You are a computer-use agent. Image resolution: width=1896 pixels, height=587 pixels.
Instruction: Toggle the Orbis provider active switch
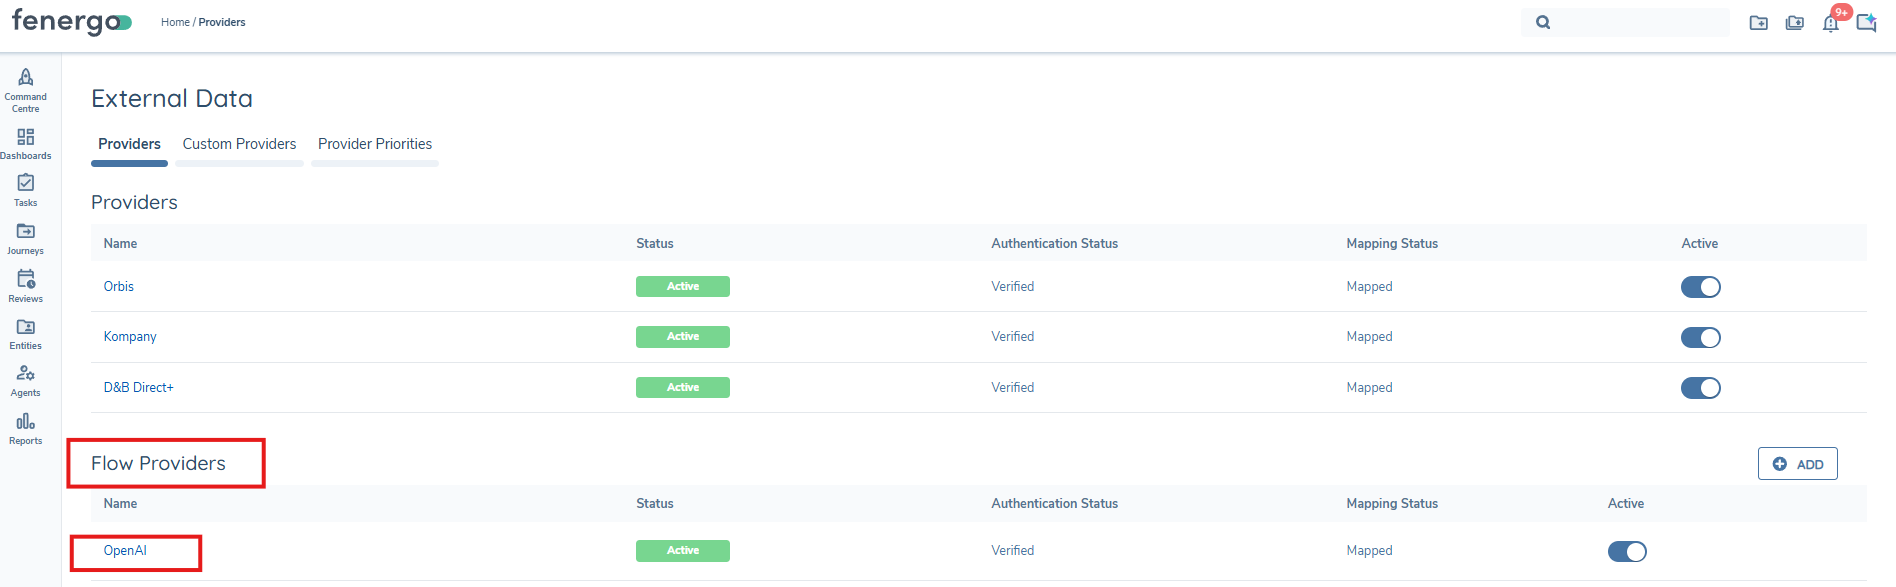[1700, 287]
